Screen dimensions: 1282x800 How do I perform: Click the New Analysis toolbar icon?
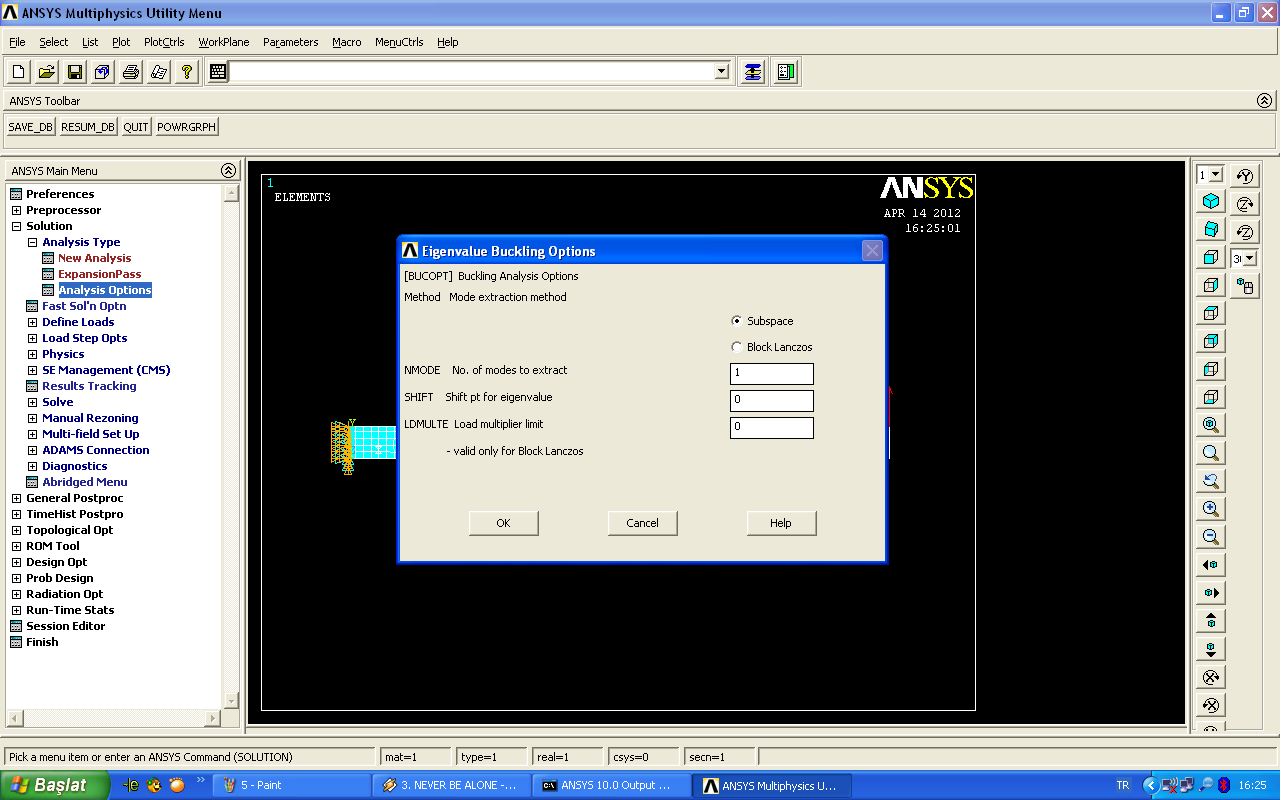19,72
